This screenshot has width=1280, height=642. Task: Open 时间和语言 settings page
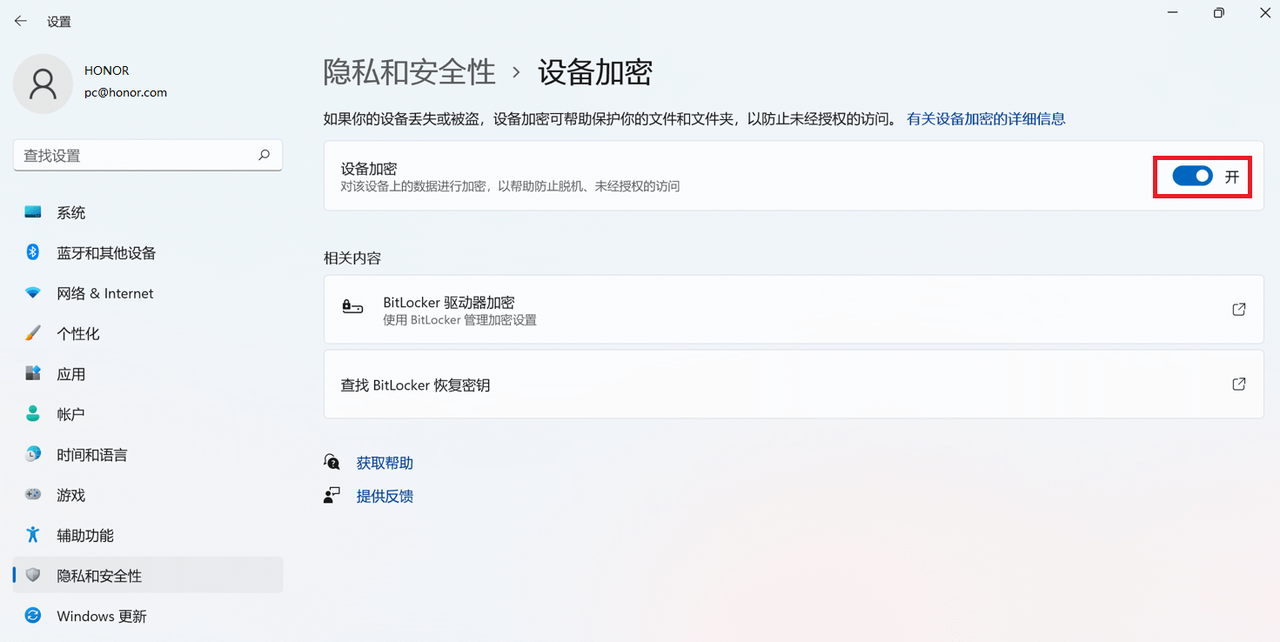tap(92, 455)
